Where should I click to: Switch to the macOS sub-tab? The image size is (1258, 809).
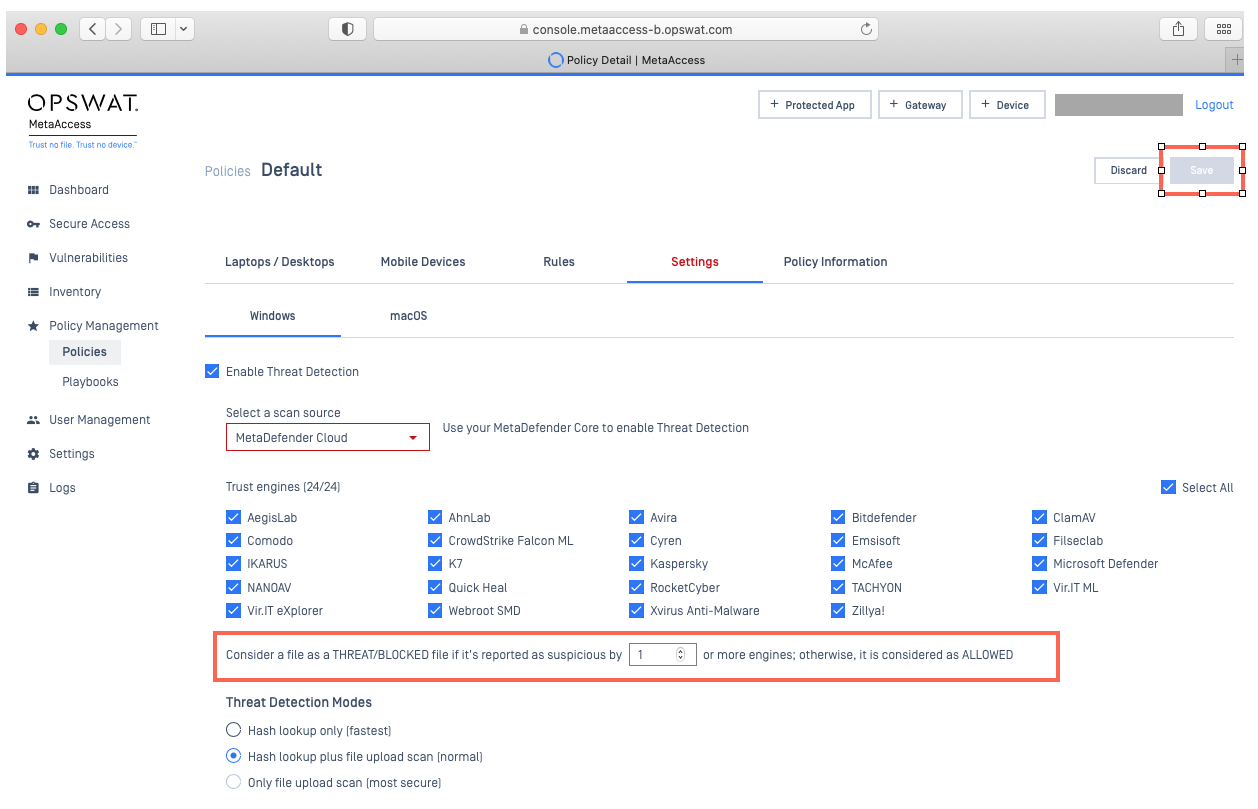[408, 316]
